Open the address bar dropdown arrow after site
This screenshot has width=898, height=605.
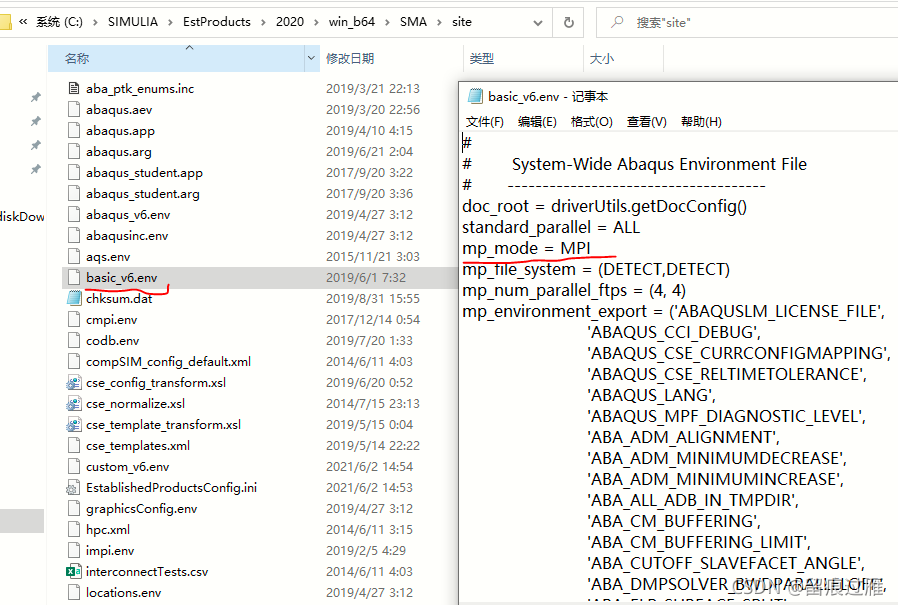click(536, 21)
